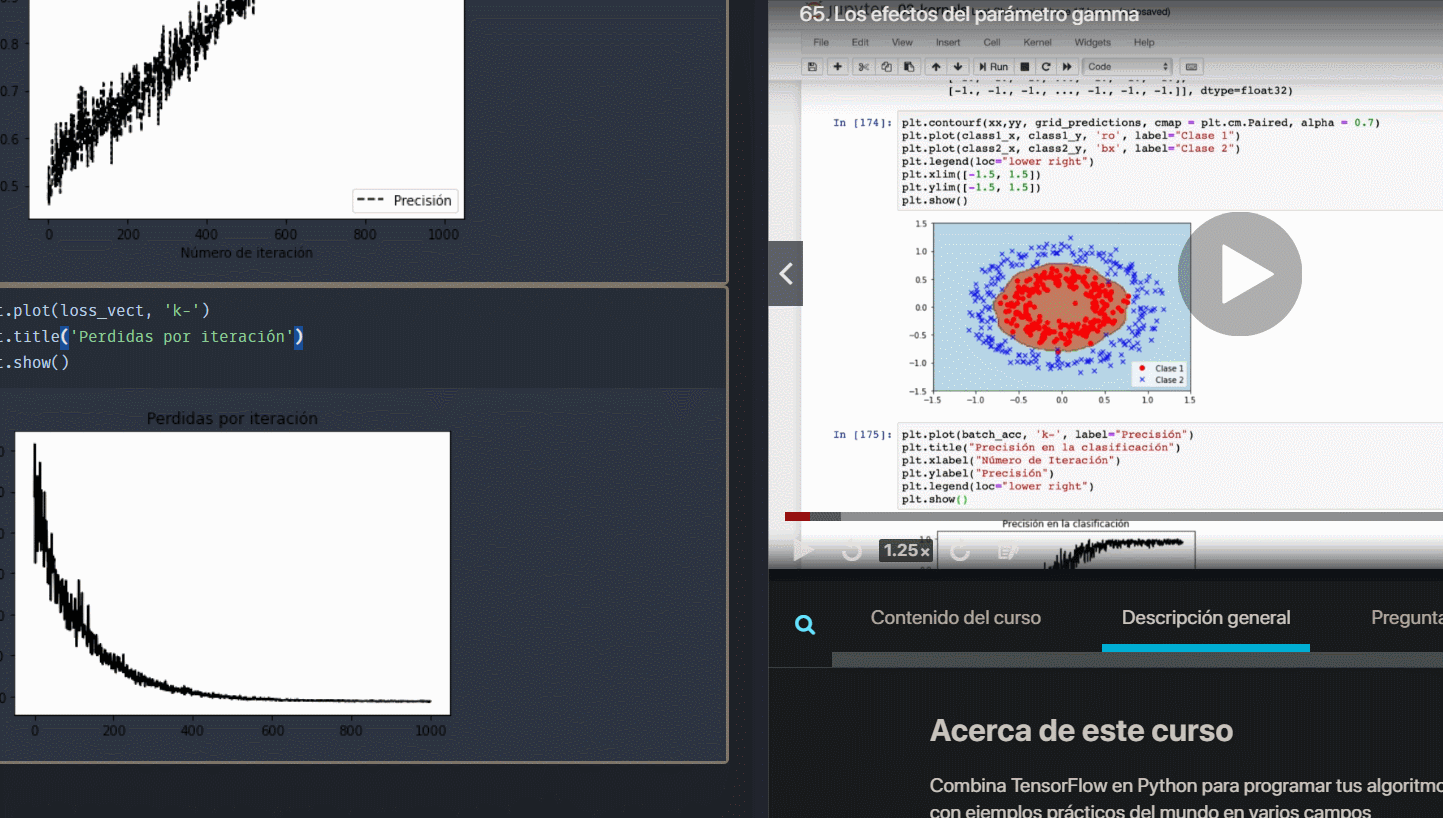Image resolution: width=1443 pixels, height=818 pixels.
Task: Click the horizontal scrollbar beneath the tabs
Action: (x=1137, y=660)
